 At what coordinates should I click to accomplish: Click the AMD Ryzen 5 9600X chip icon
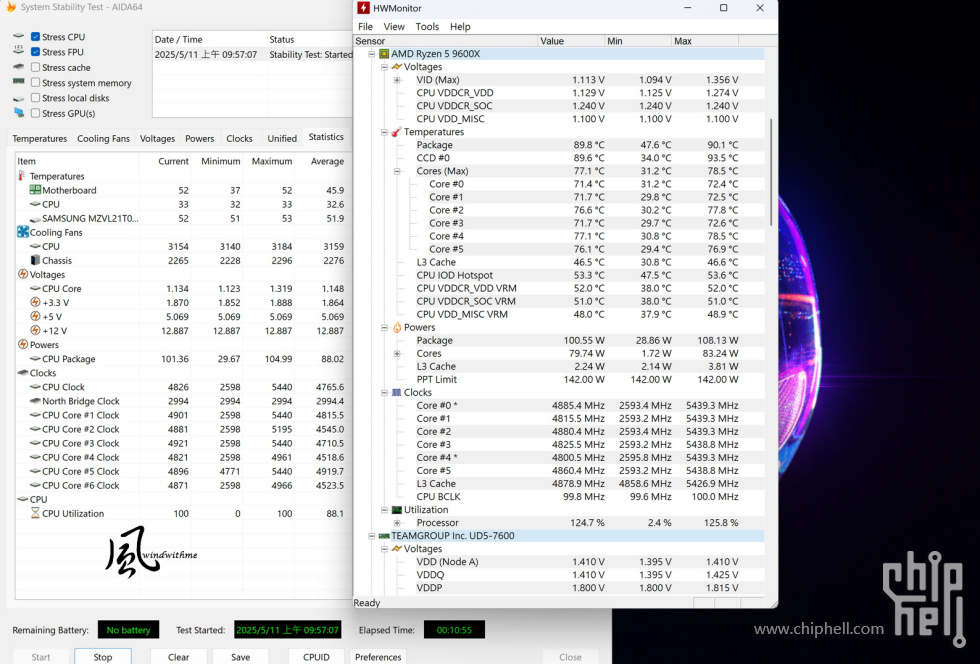[384, 54]
